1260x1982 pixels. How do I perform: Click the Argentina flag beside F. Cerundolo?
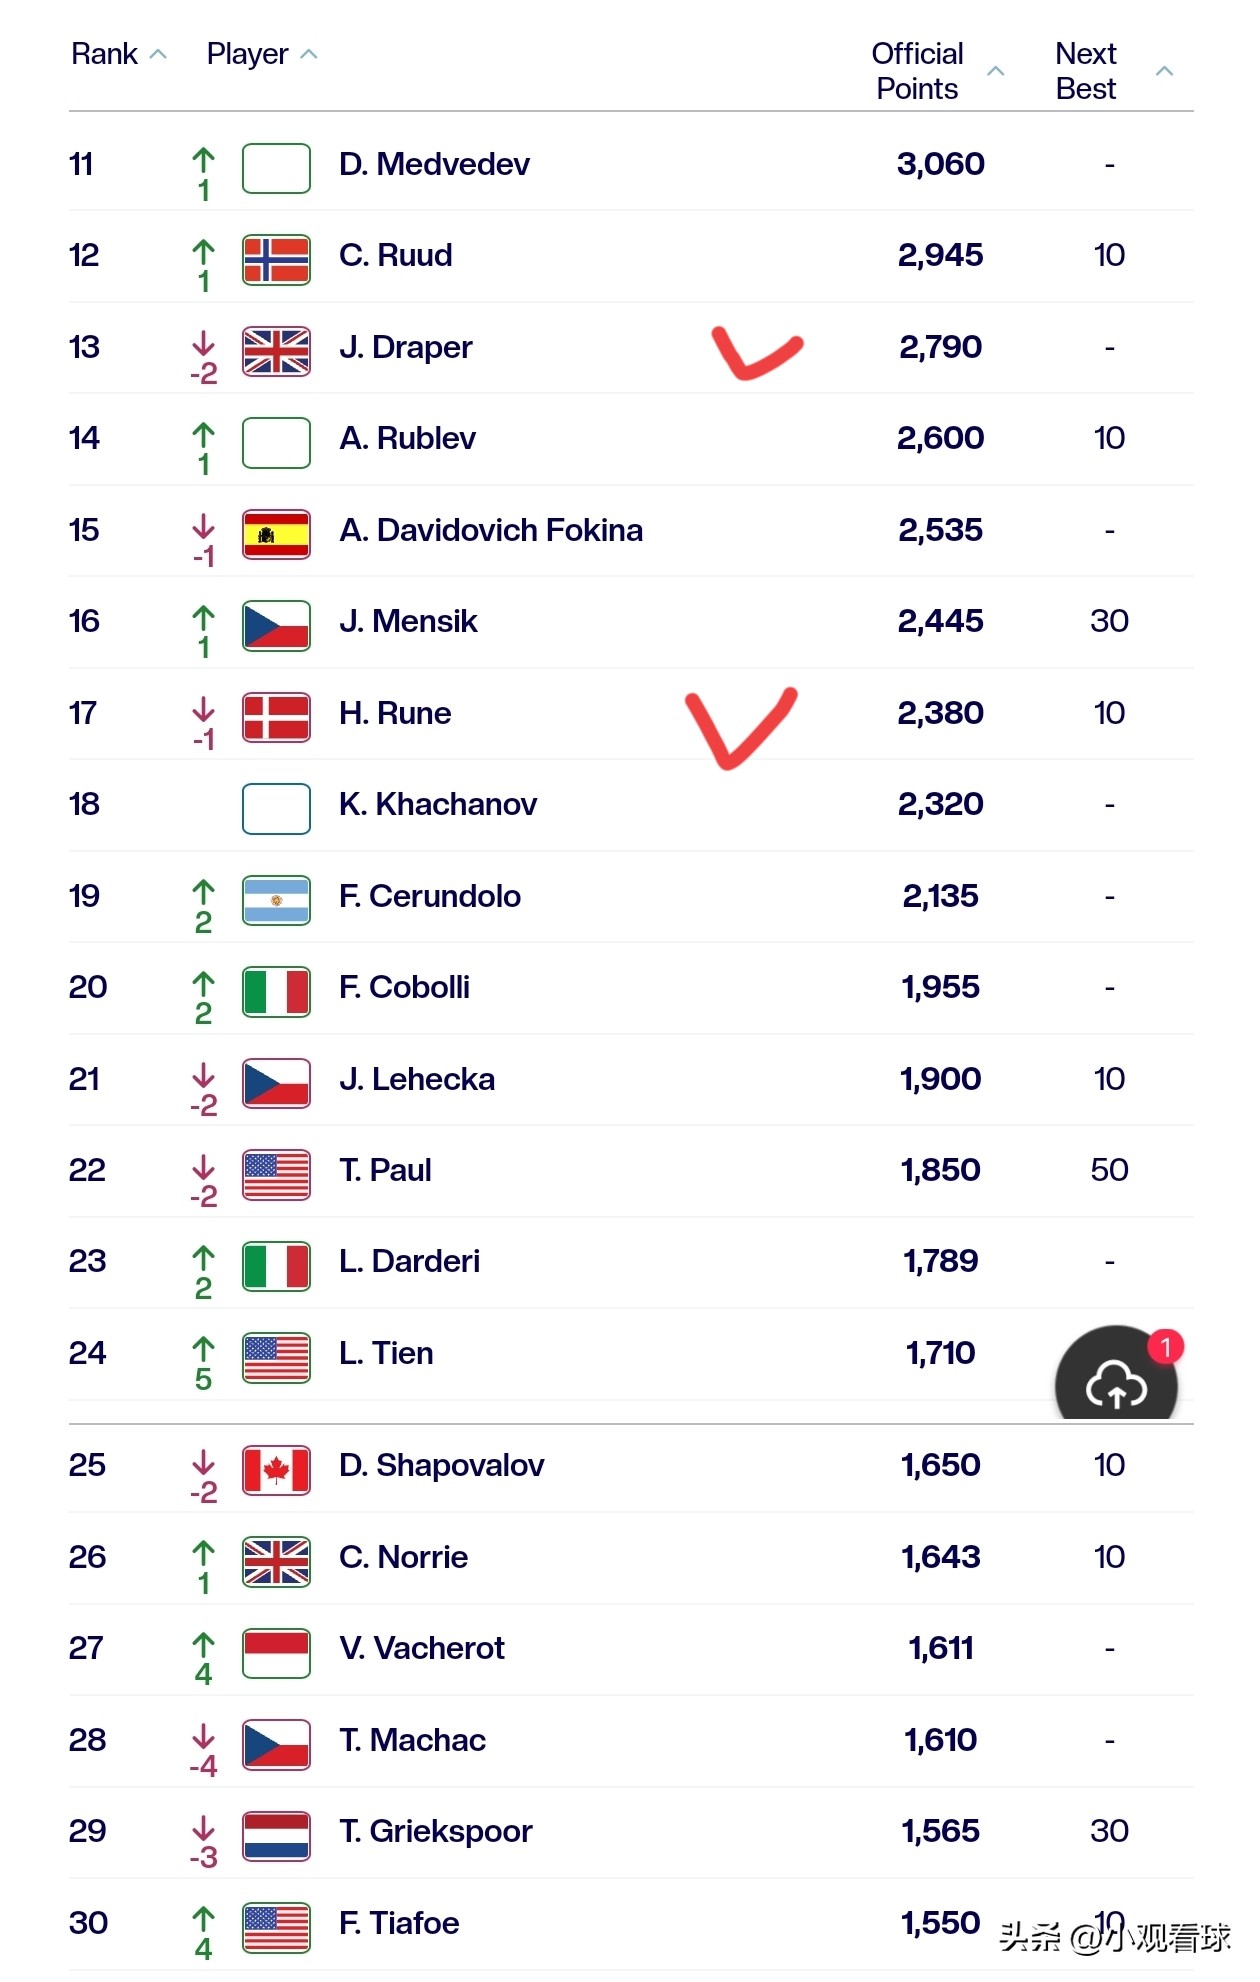(276, 900)
